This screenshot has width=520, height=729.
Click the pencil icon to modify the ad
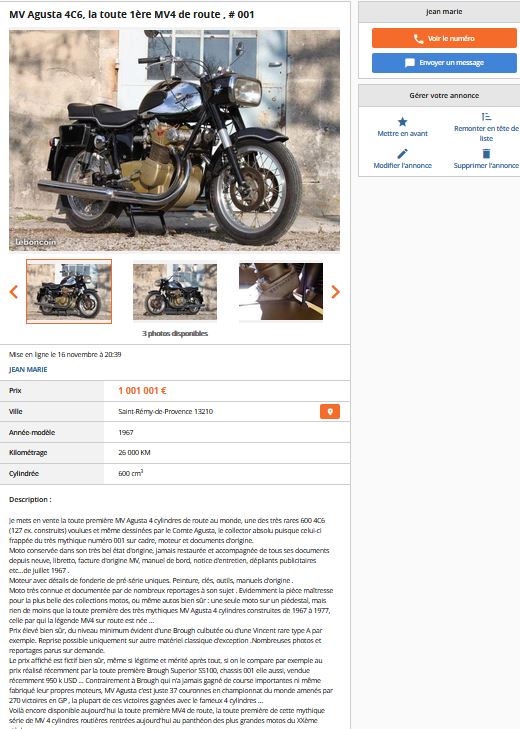(402, 153)
